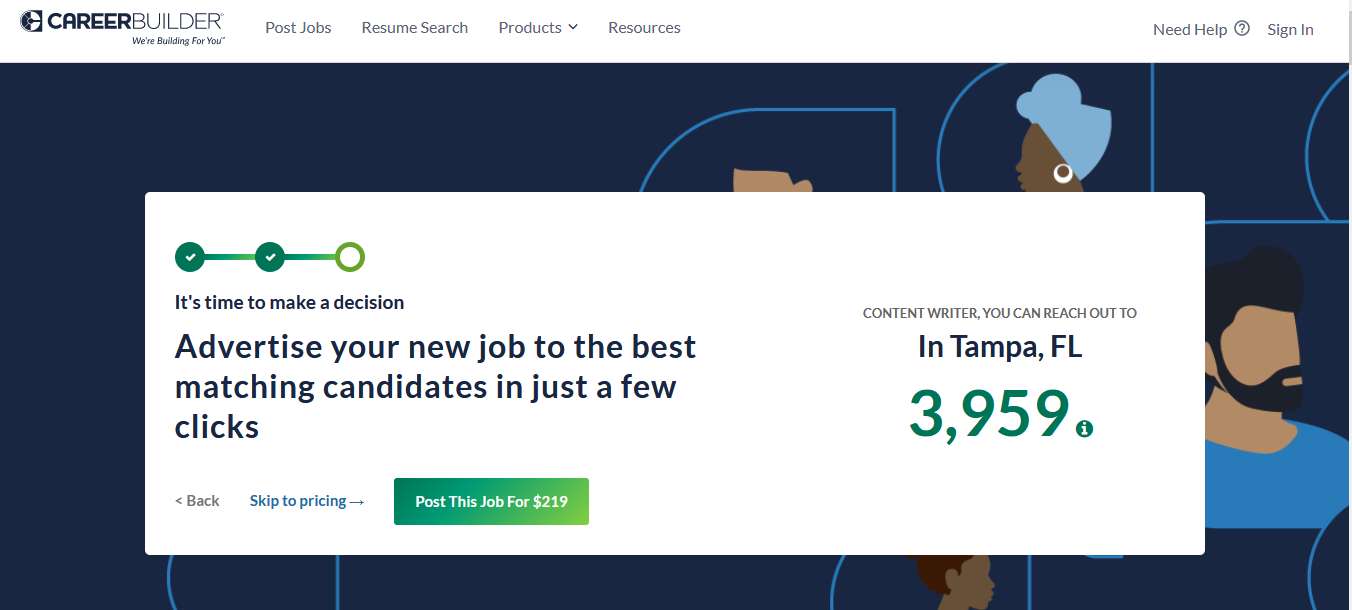Select the first completed step checkmark
1352x610 pixels.
[x=190, y=256]
